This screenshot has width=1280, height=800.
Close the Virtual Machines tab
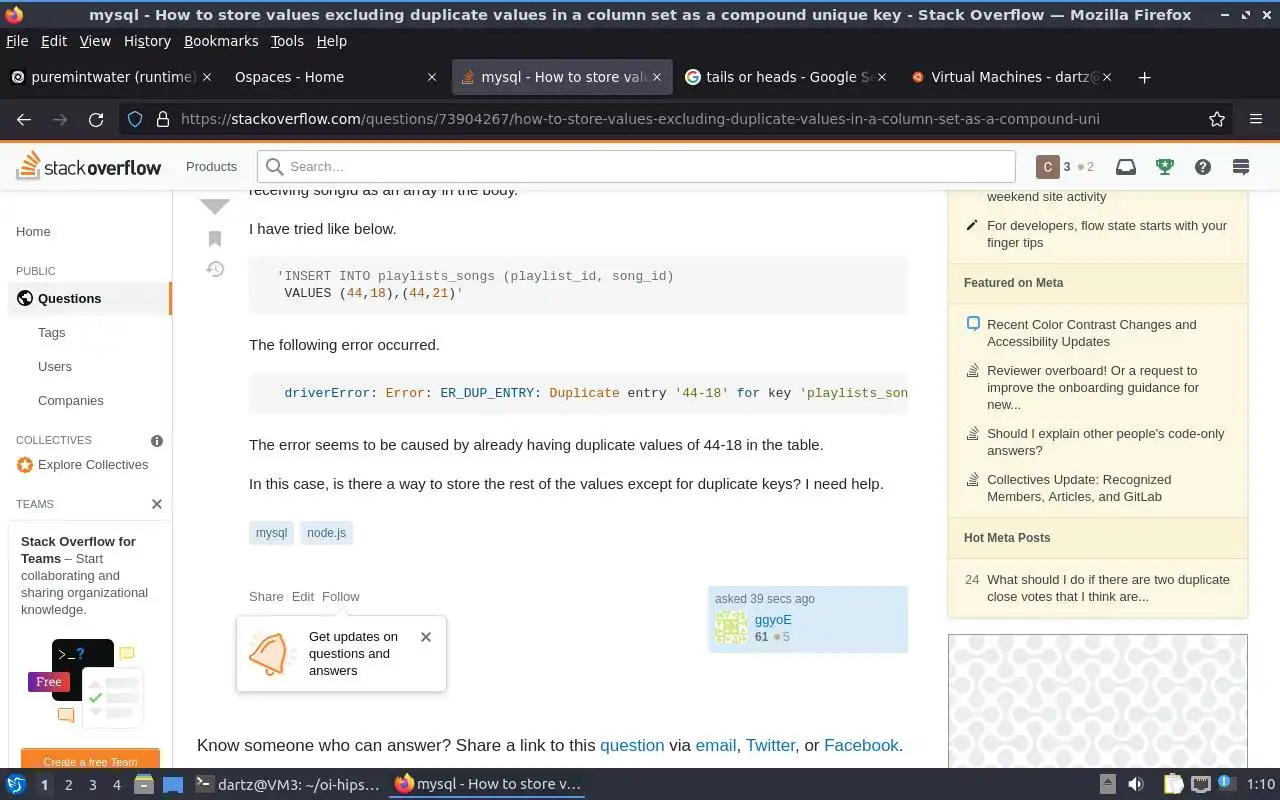(1108, 77)
